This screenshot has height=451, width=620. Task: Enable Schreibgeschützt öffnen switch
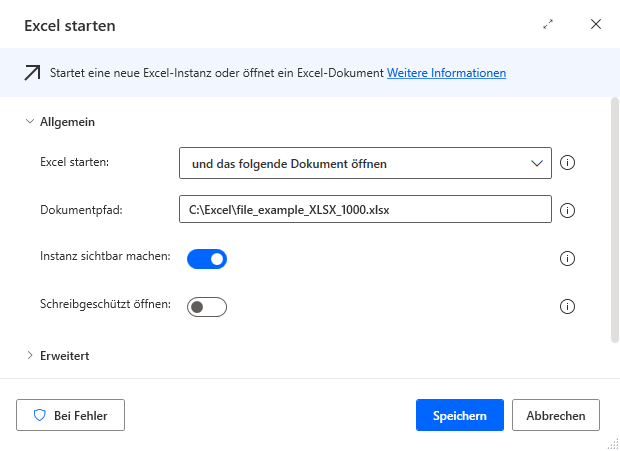click(x=207, y=307)
